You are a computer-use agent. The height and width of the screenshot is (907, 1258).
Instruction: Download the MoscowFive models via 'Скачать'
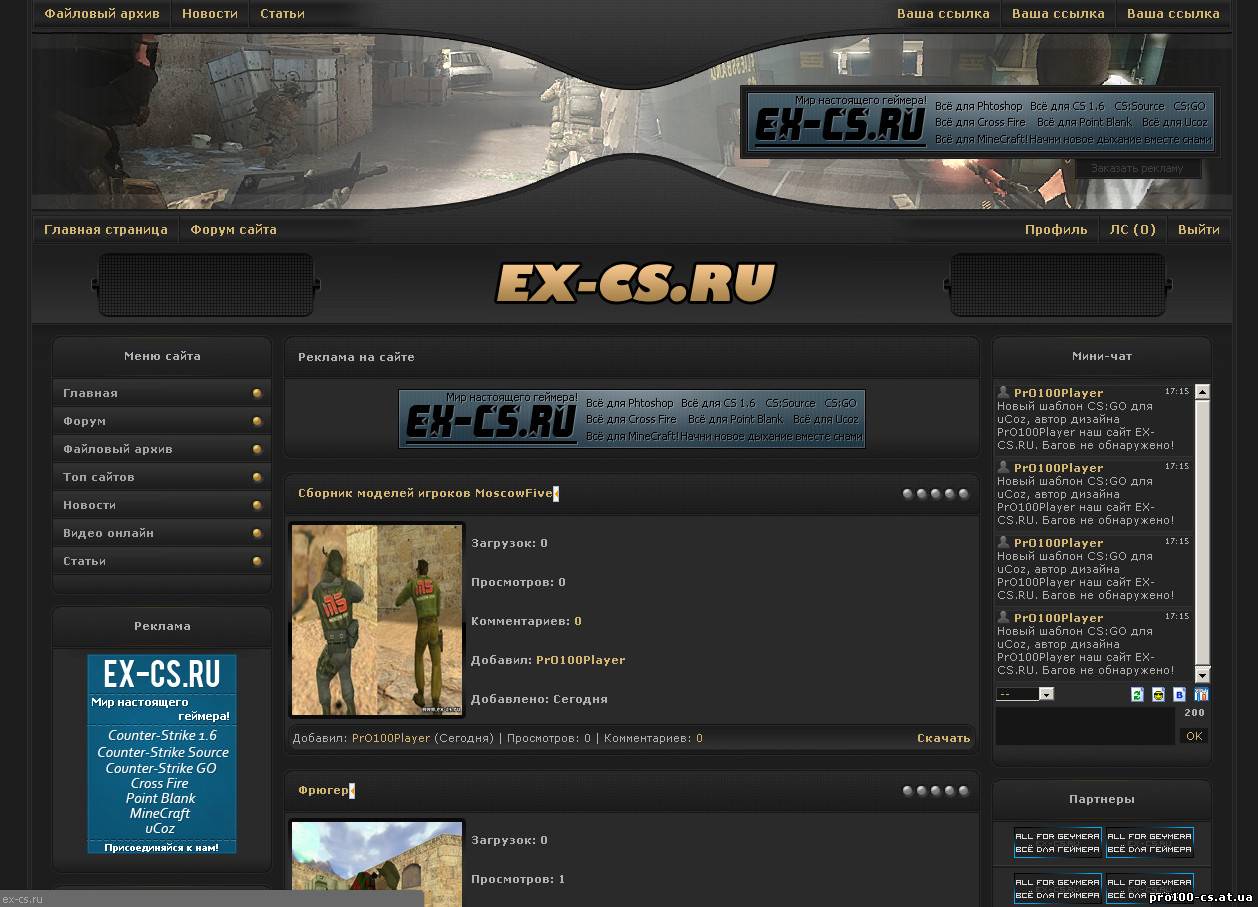pos(944,738)
